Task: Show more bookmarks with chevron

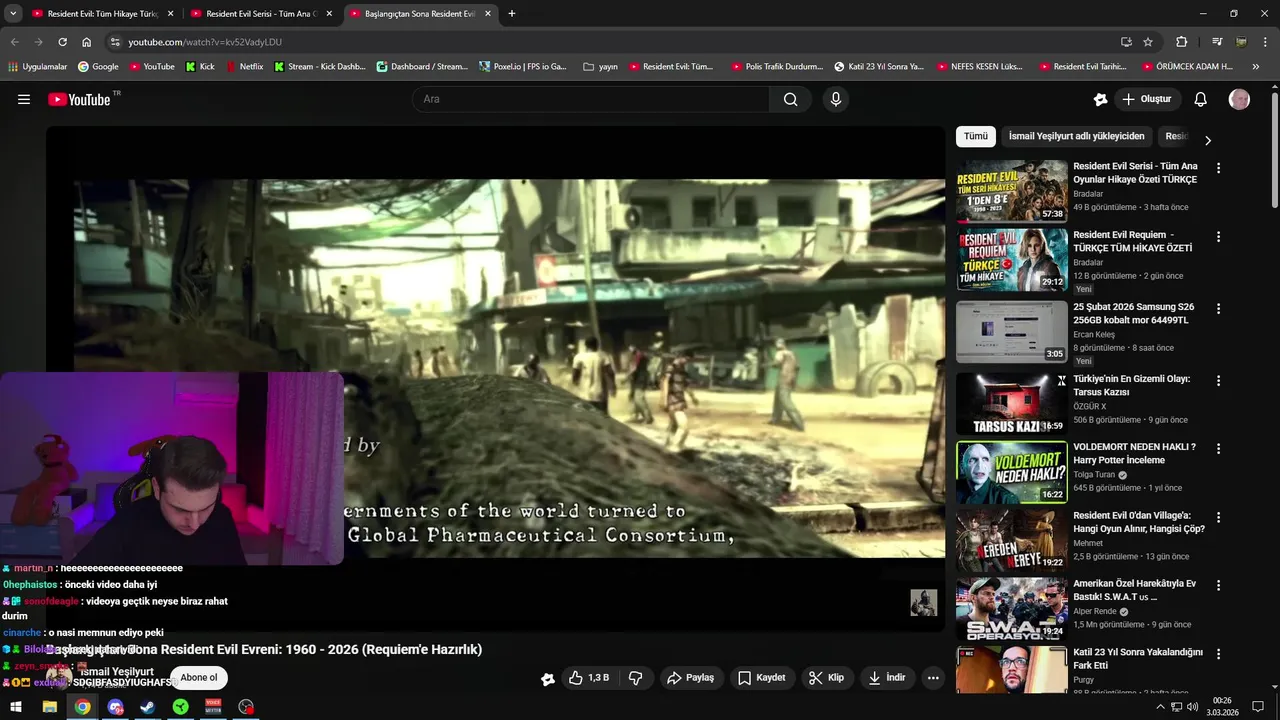Action: [x=1256, y=67]
